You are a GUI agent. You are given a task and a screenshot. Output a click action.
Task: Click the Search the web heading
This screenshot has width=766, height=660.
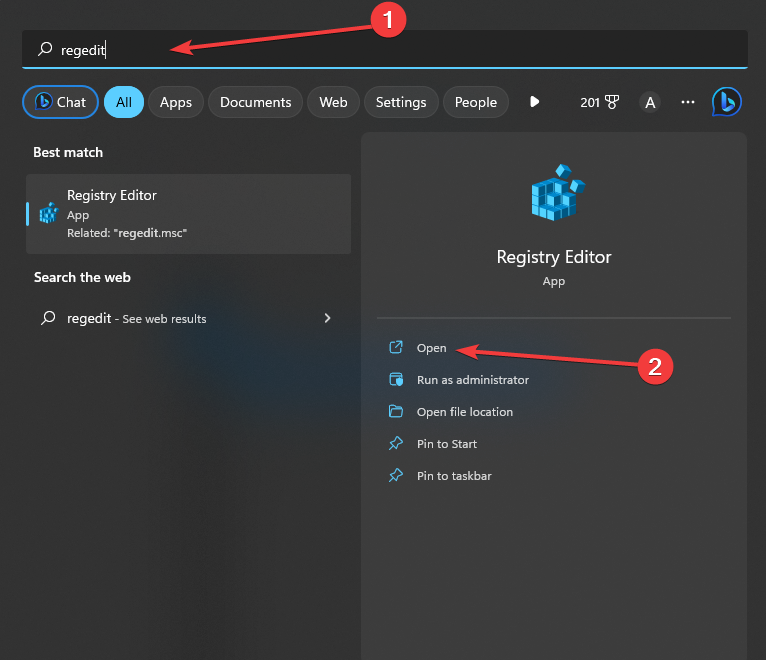coord(82,277)
